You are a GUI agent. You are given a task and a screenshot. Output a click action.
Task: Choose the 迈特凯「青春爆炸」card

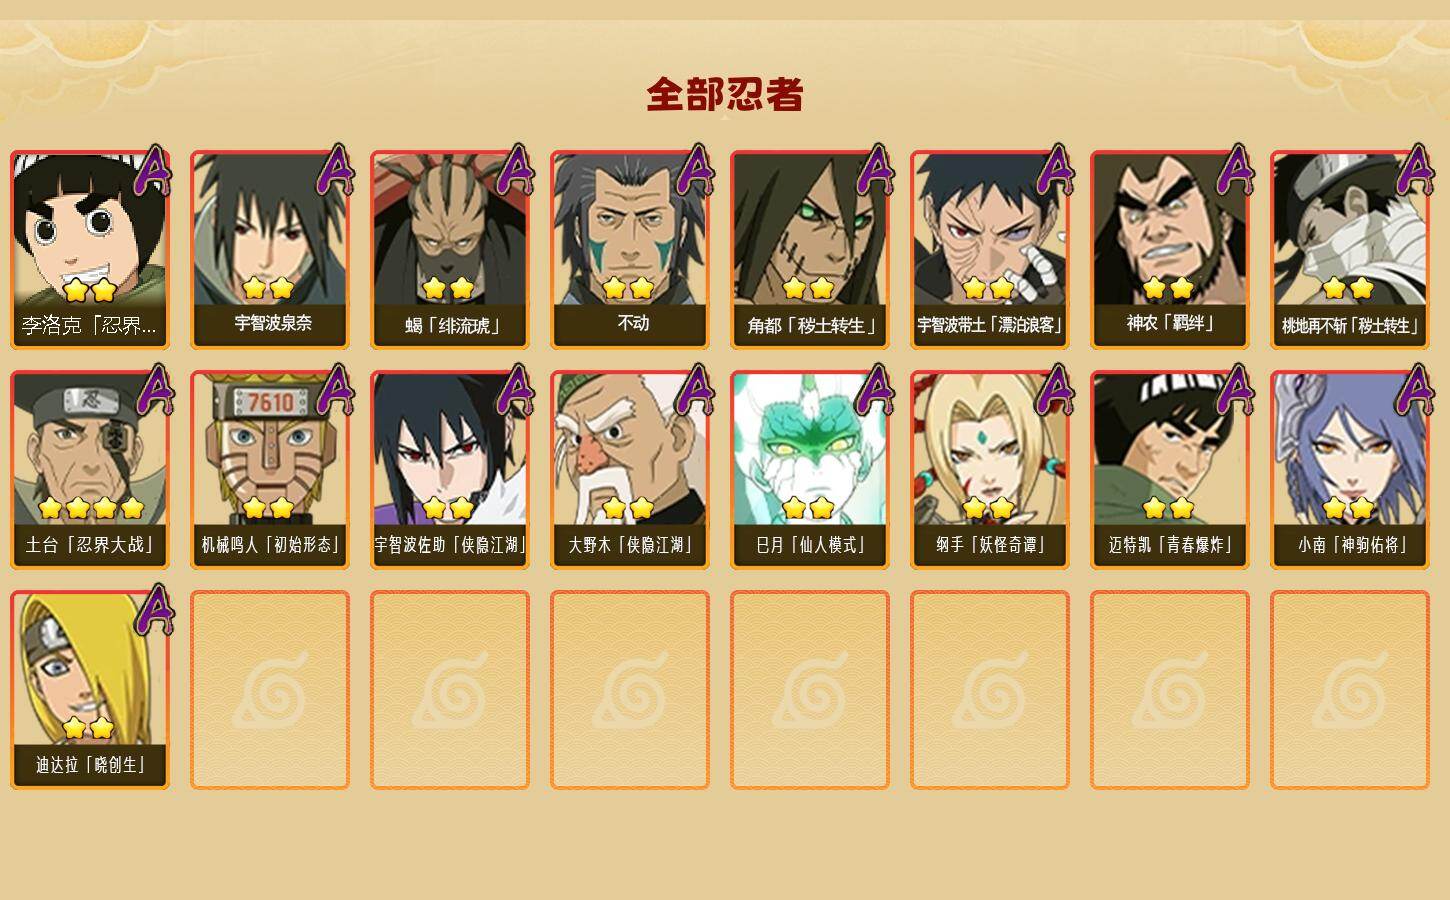(1170, 470)
